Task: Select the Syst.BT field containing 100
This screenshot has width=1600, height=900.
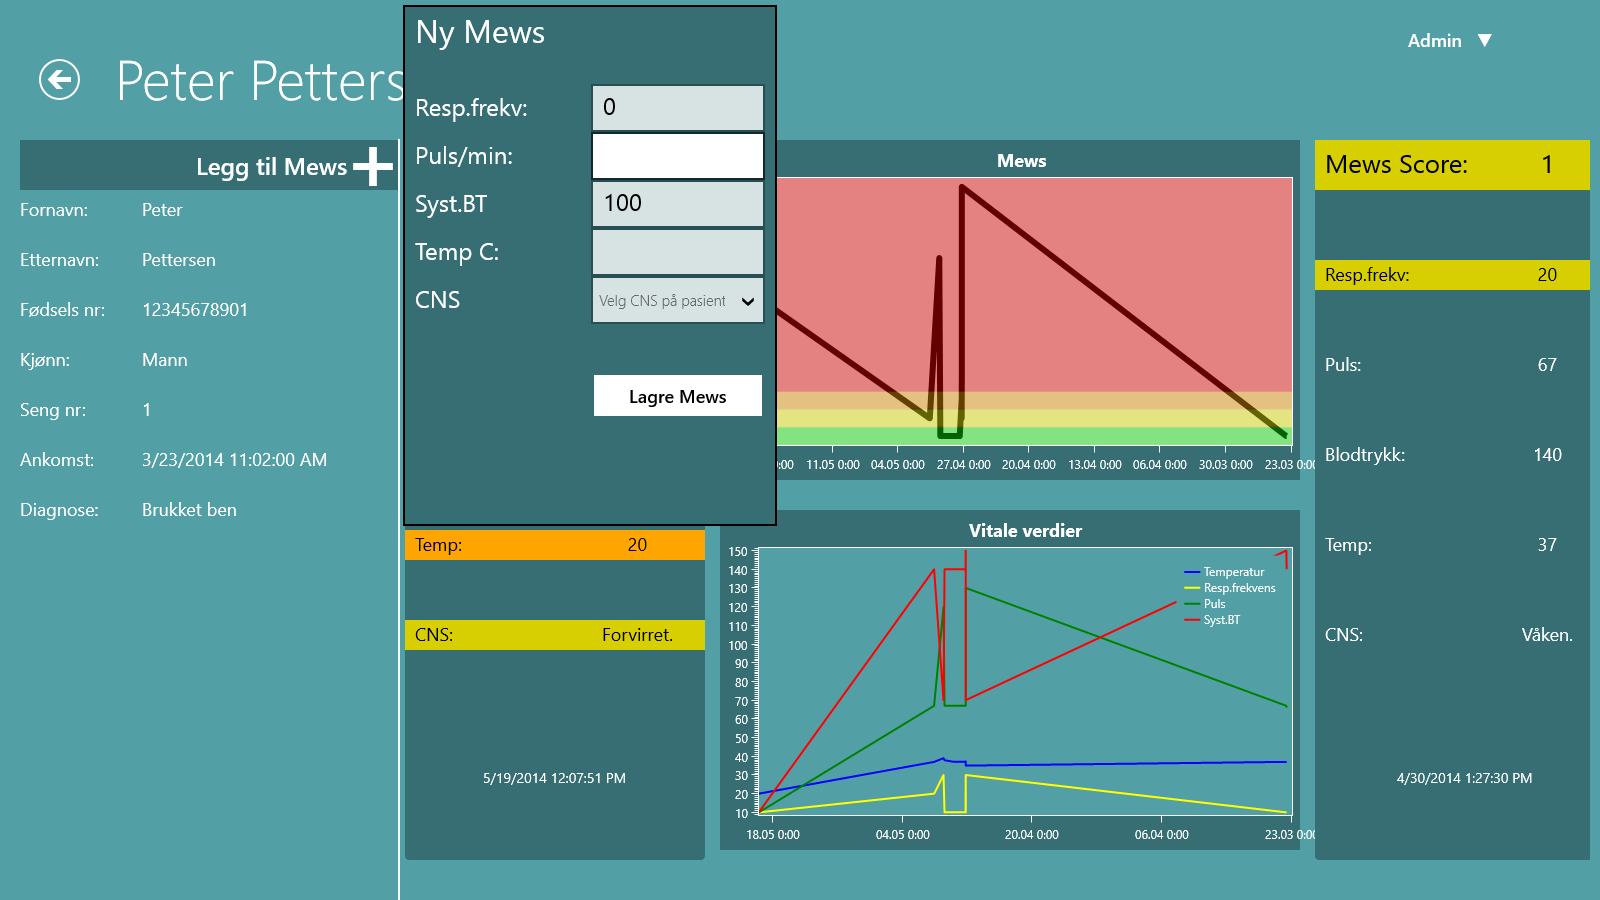Action: coord(678,203)
